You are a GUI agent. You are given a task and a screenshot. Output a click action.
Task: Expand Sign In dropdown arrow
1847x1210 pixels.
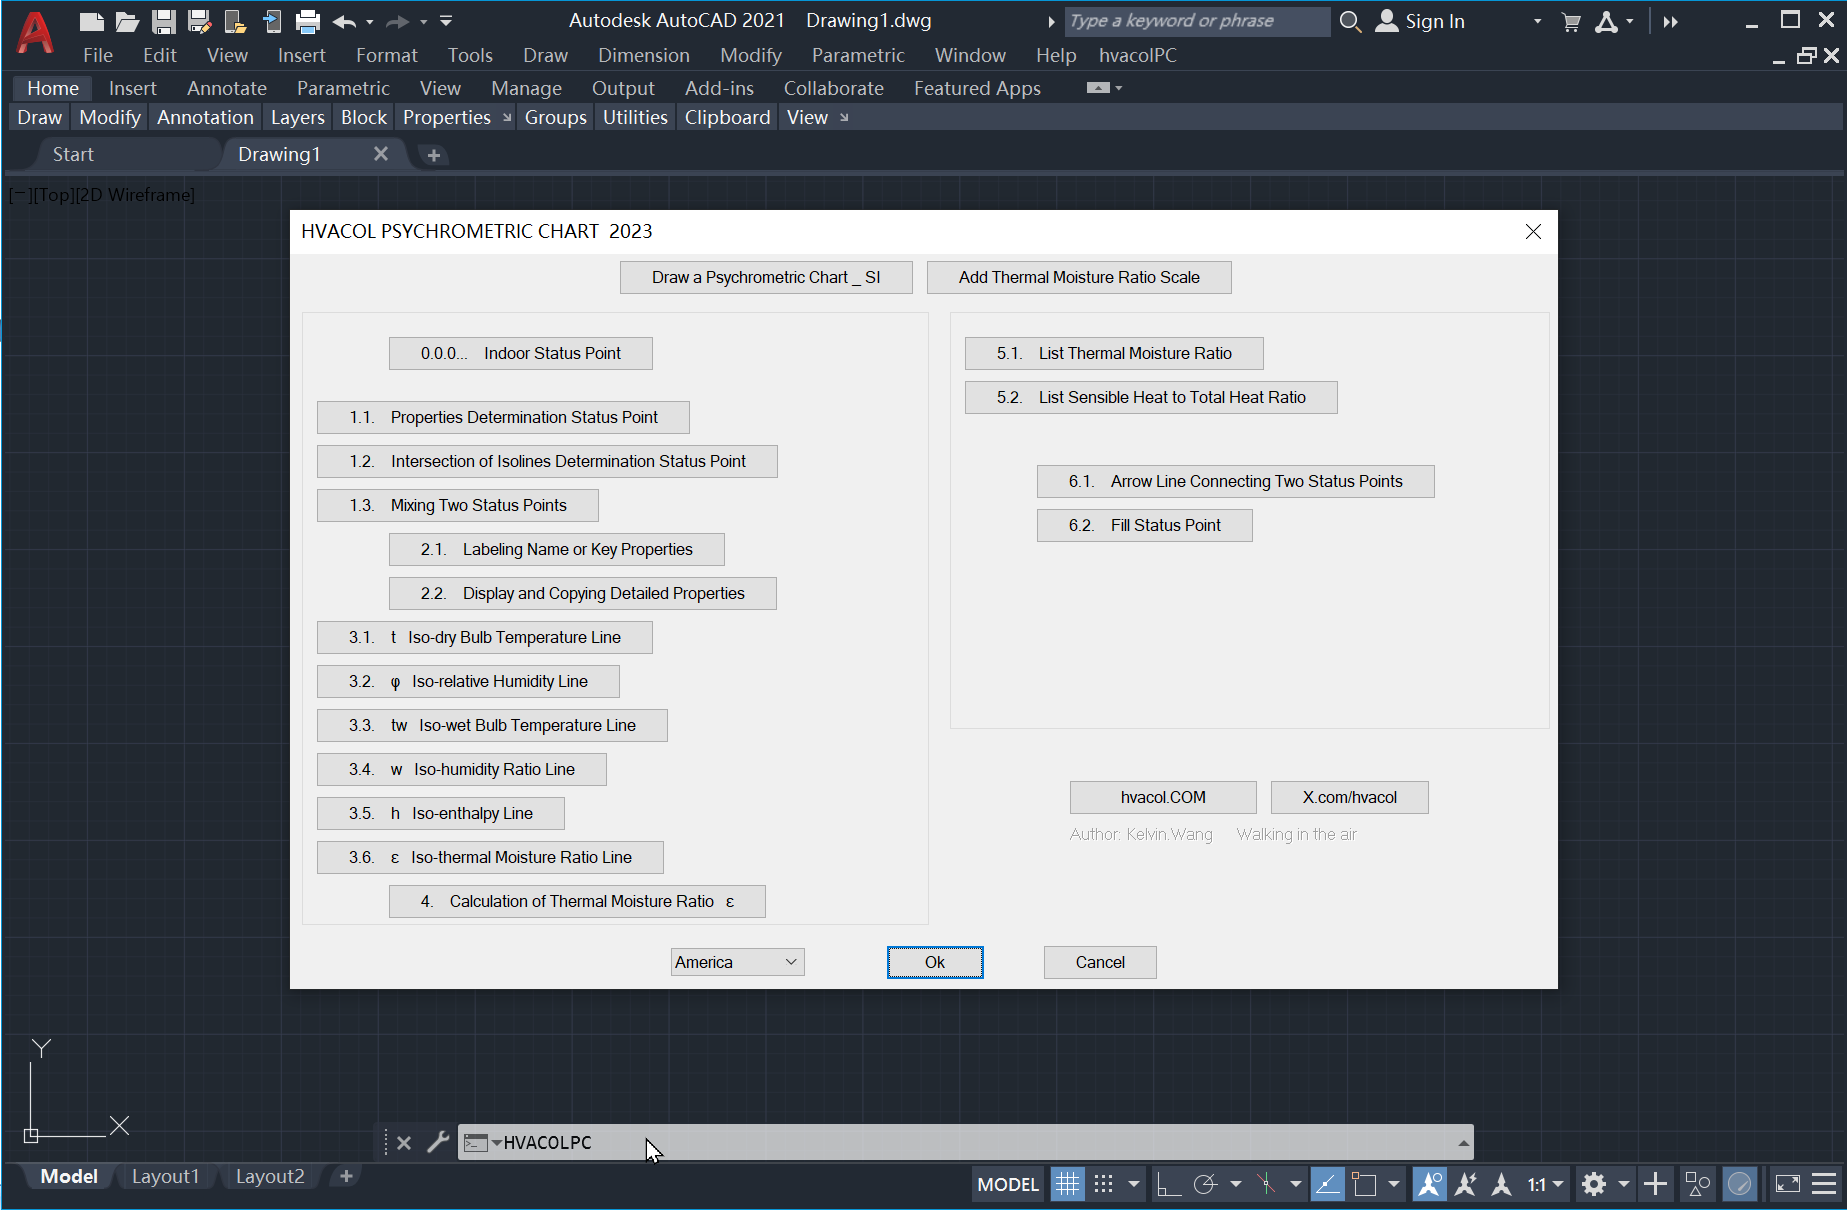pos(1537,21)
